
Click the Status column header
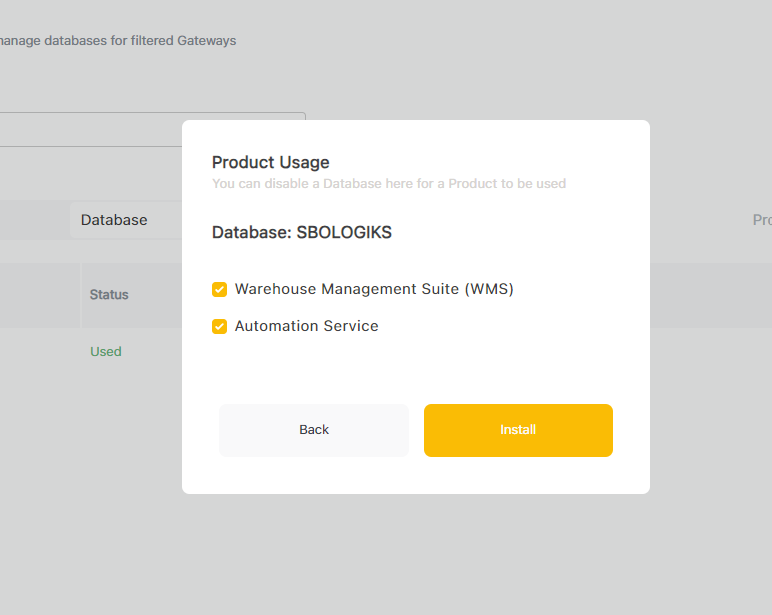coord(109,295)
